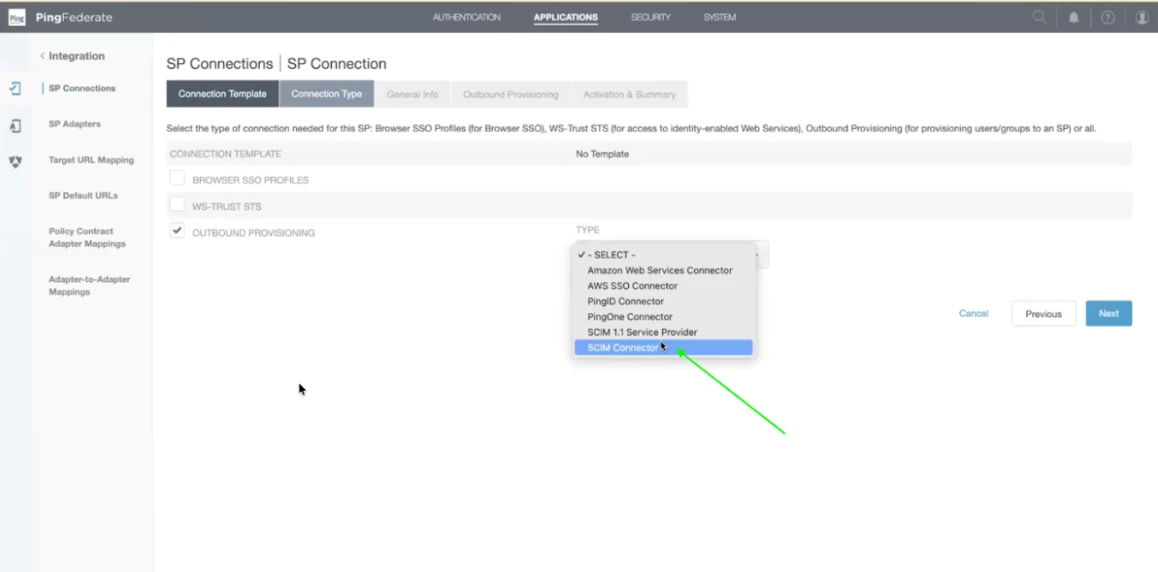Go back via Integration chevron
The height and width of the screenshot is (572, 1158).
[x=42, y=56]
